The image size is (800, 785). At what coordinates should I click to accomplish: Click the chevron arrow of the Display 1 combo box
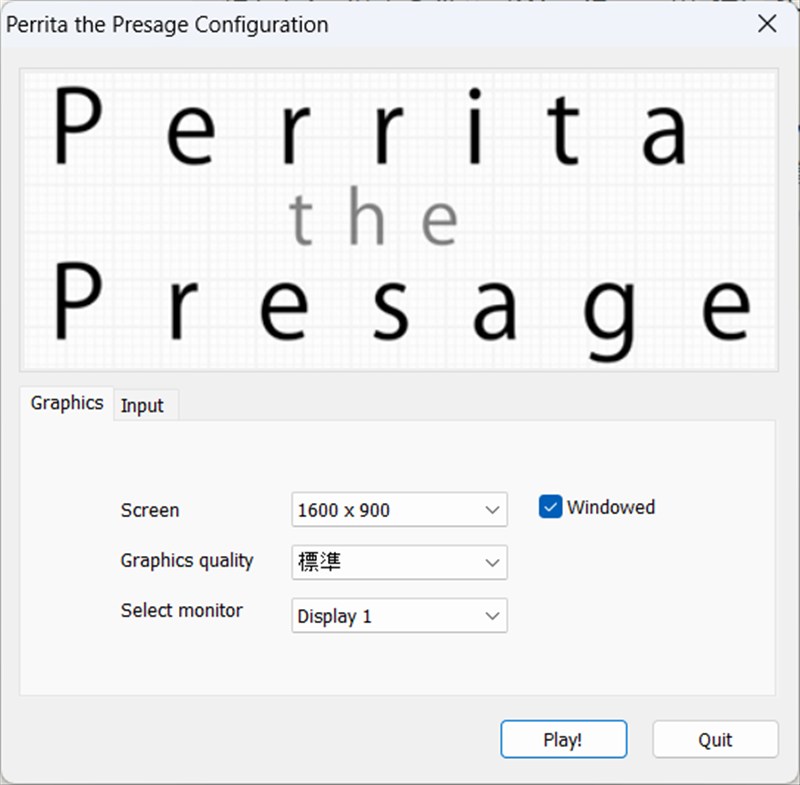pos(492,616)
